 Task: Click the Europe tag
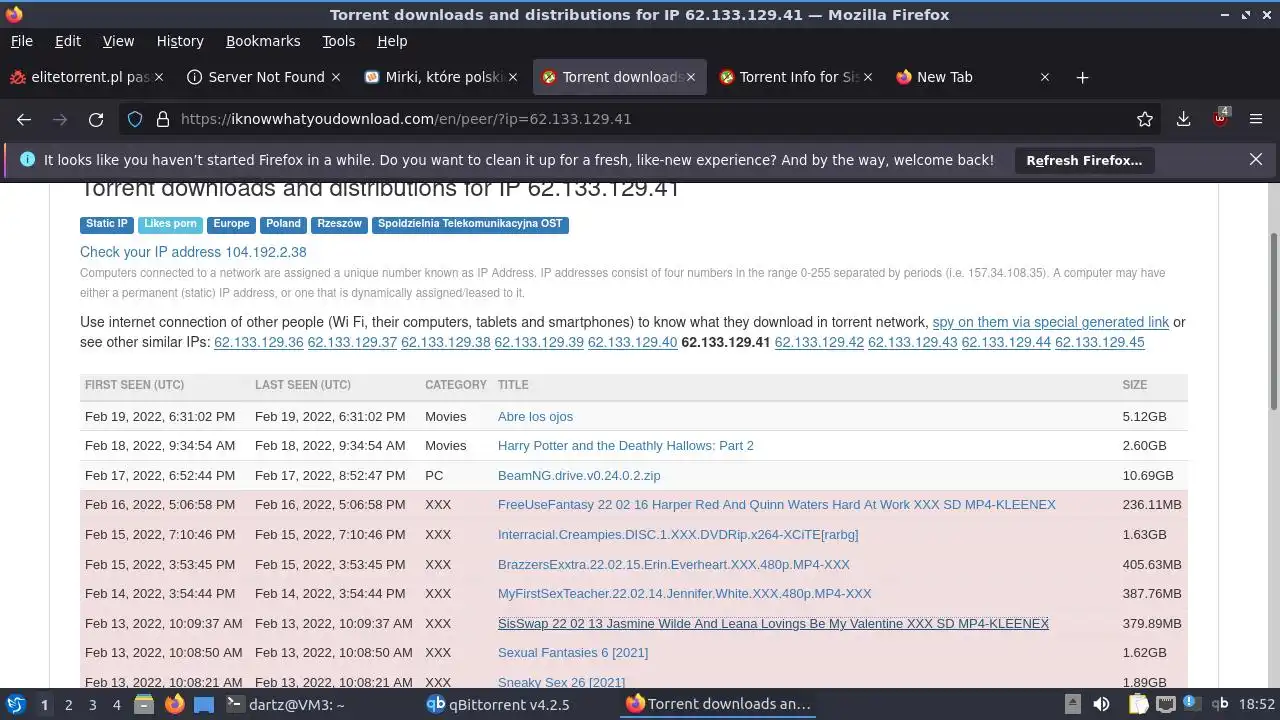click(231, 225)
